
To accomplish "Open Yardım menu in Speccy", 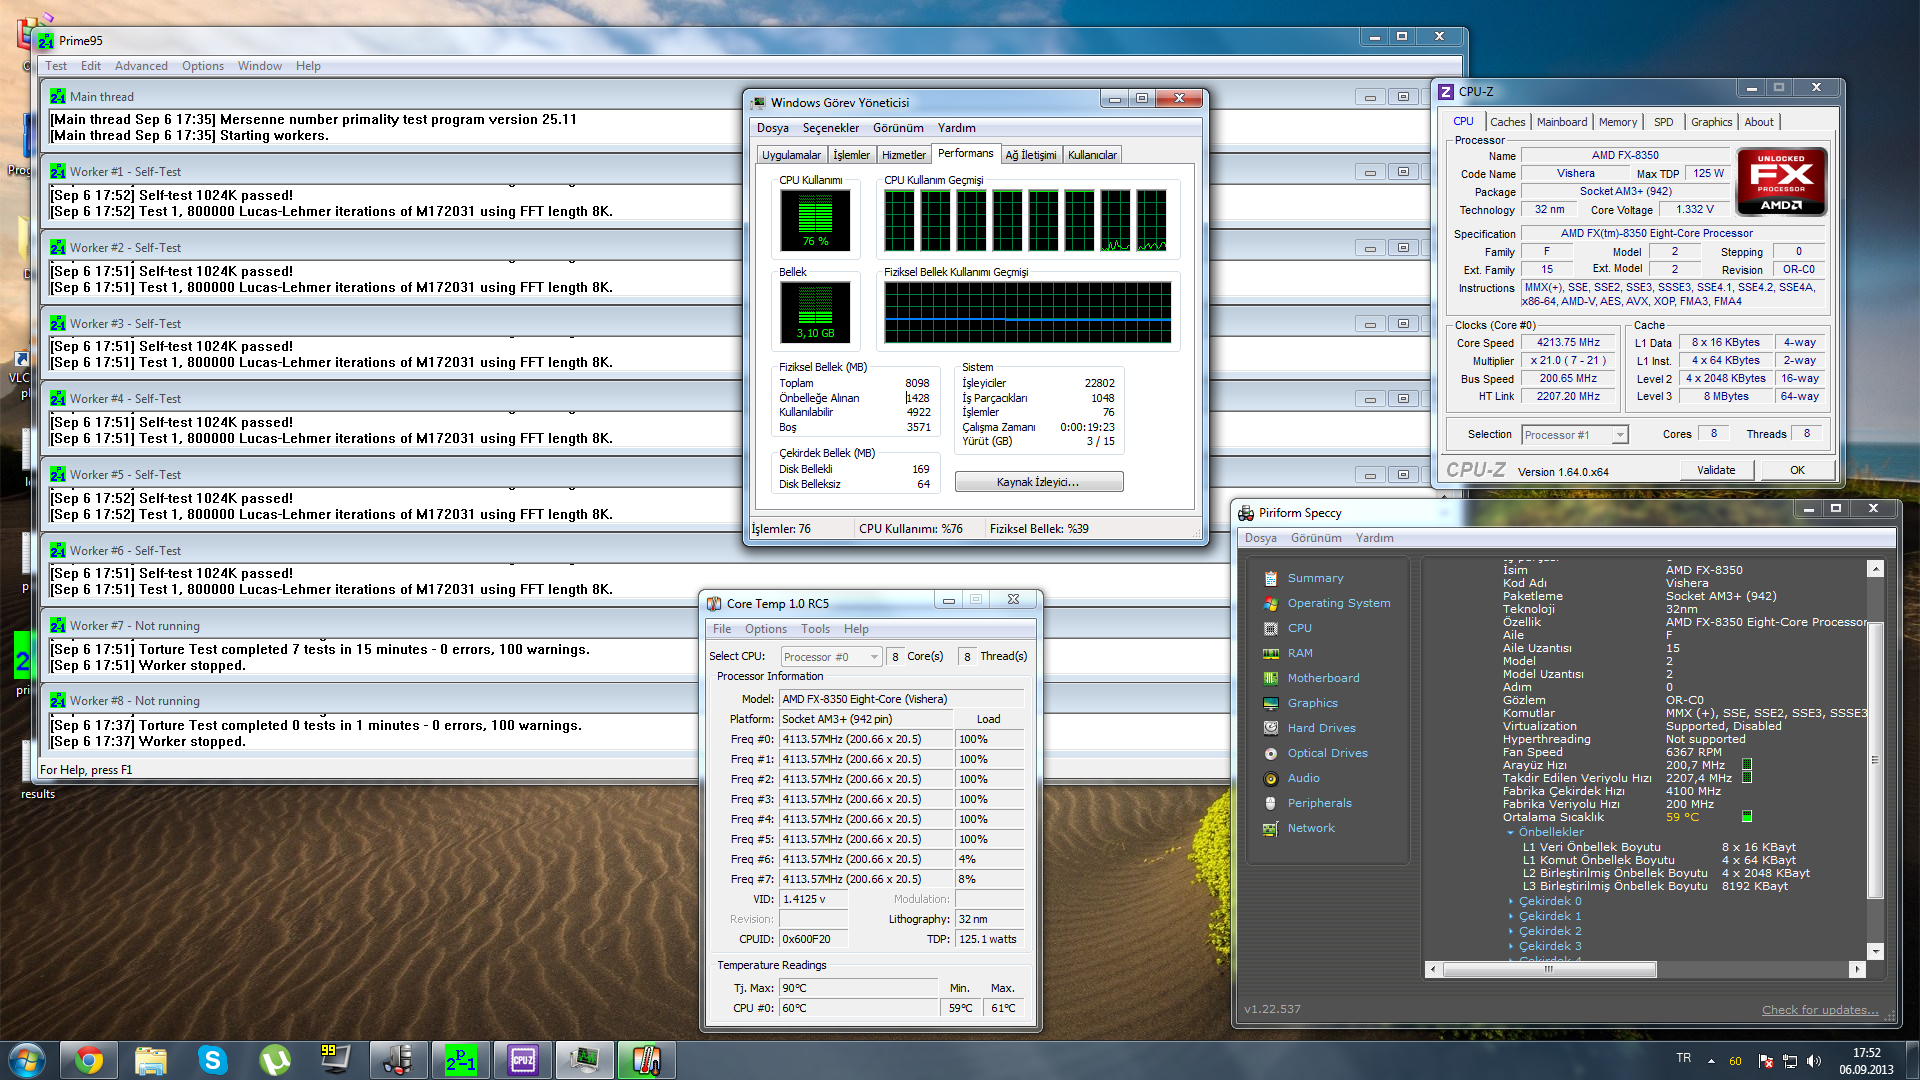I will coord(1374,538).
